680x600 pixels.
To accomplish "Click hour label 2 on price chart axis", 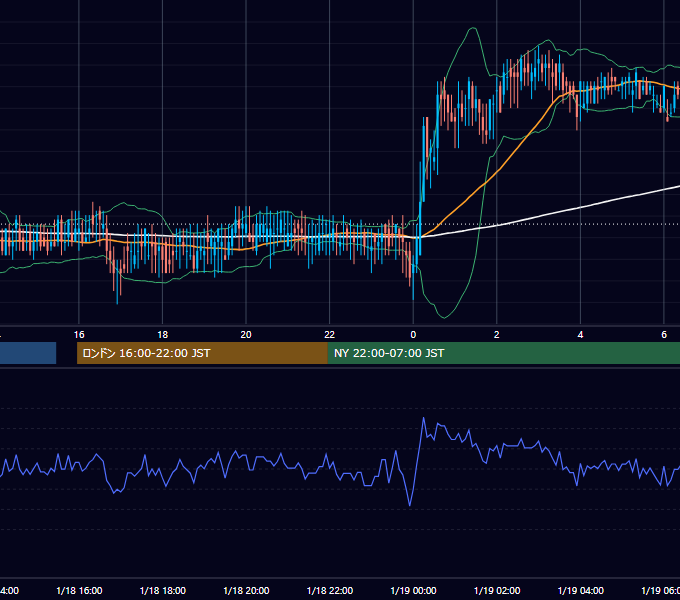I will click(x=497, y=334).
